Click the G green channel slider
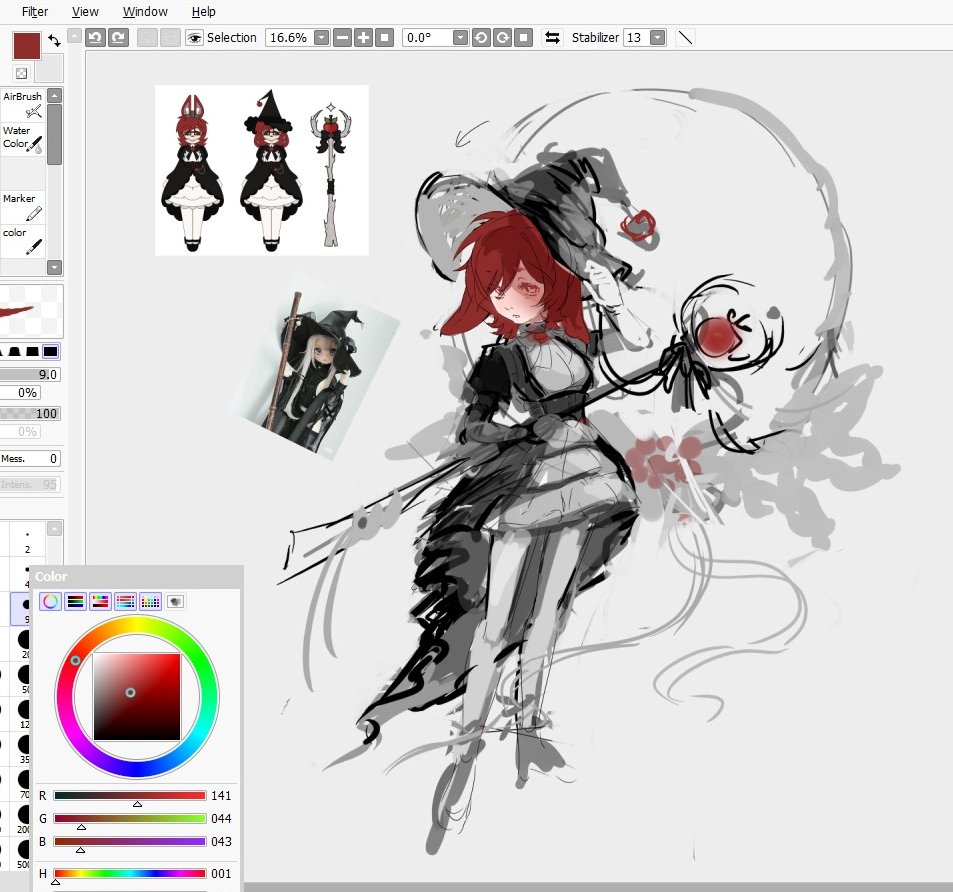 tap(129, 818)
